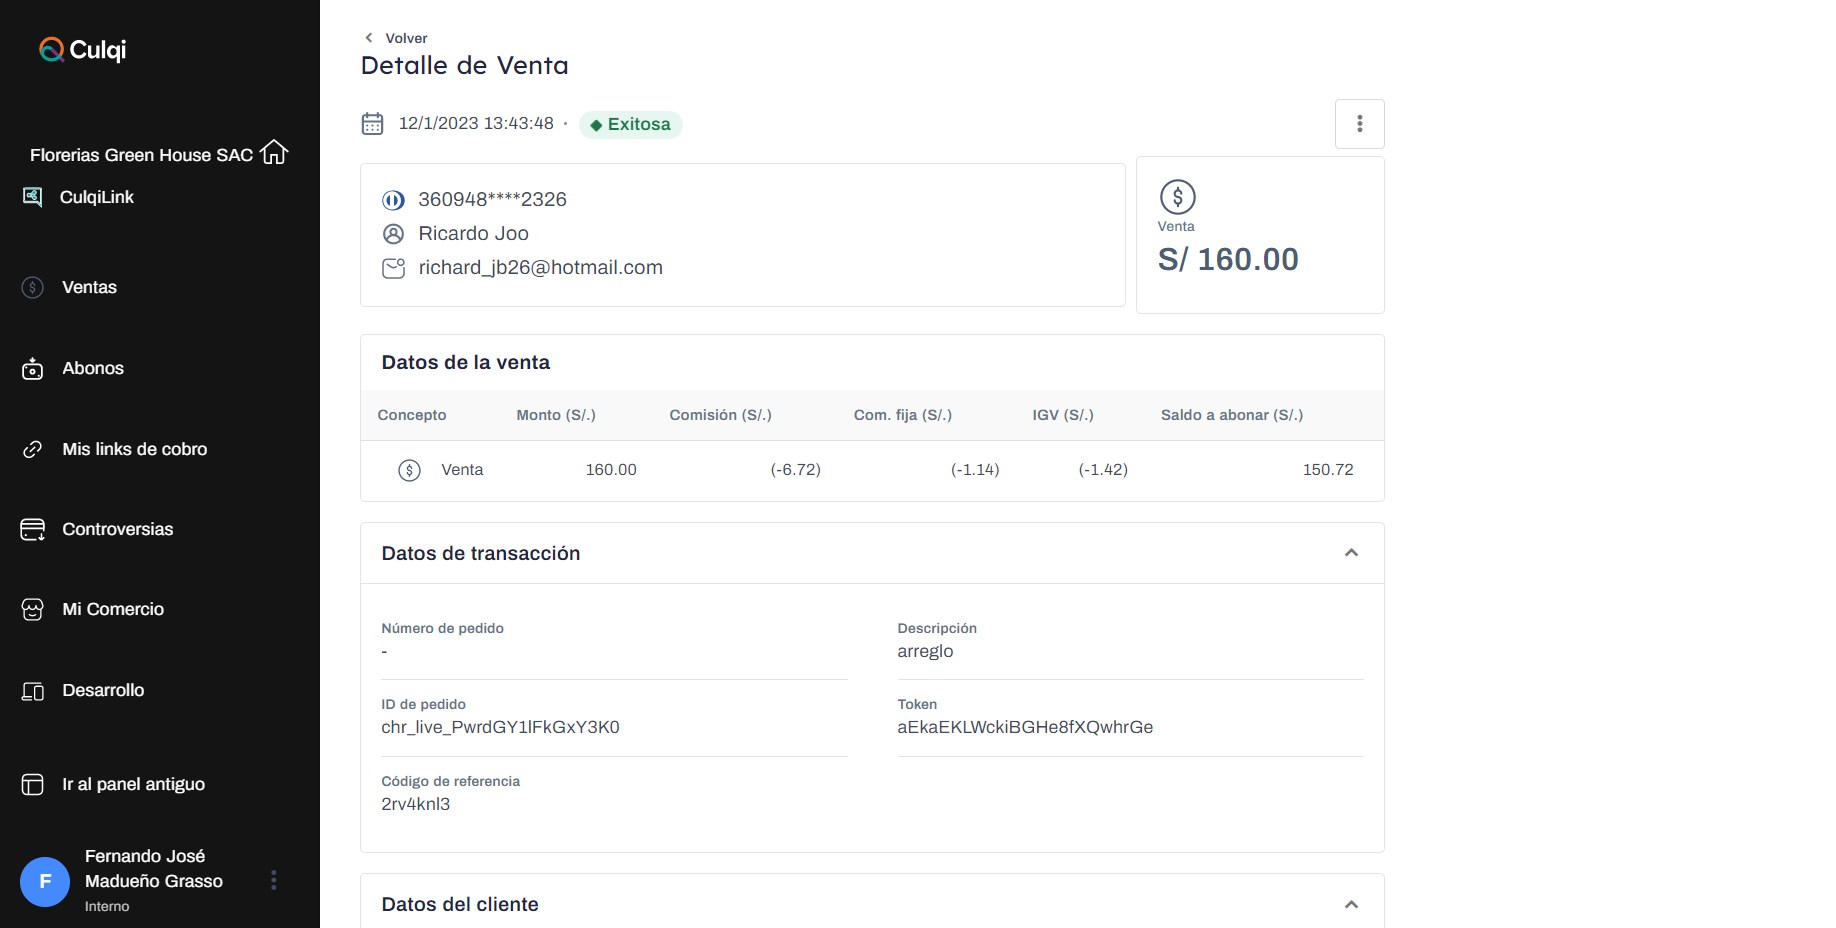This screenshot has height=928, width=1836.
Task: Click the Controversias card icon
Action: pyautogui.click(x=33, y=530)
